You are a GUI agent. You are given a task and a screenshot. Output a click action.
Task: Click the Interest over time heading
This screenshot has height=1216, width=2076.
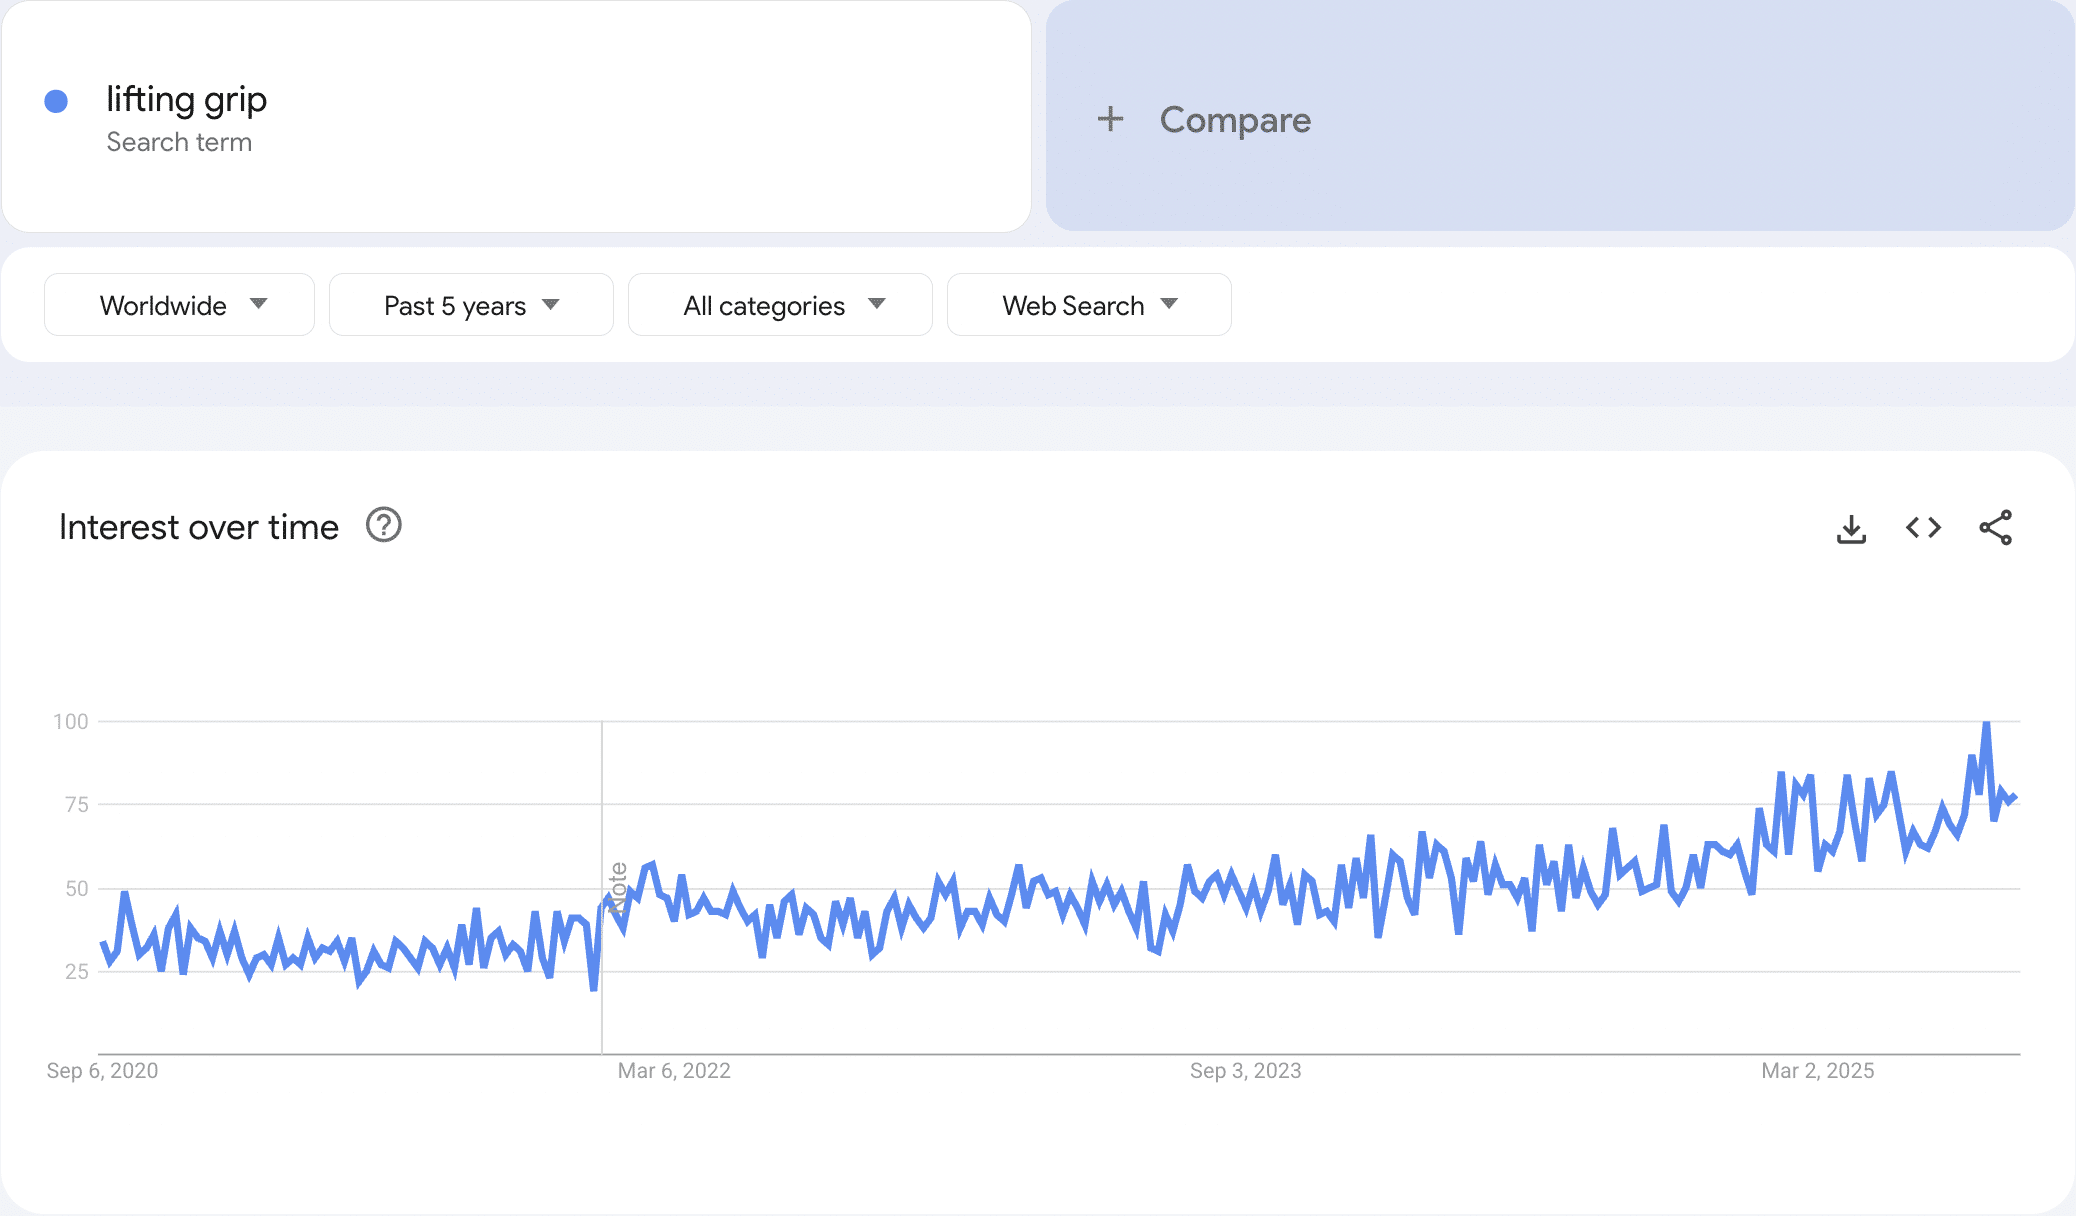pos(199,527)
